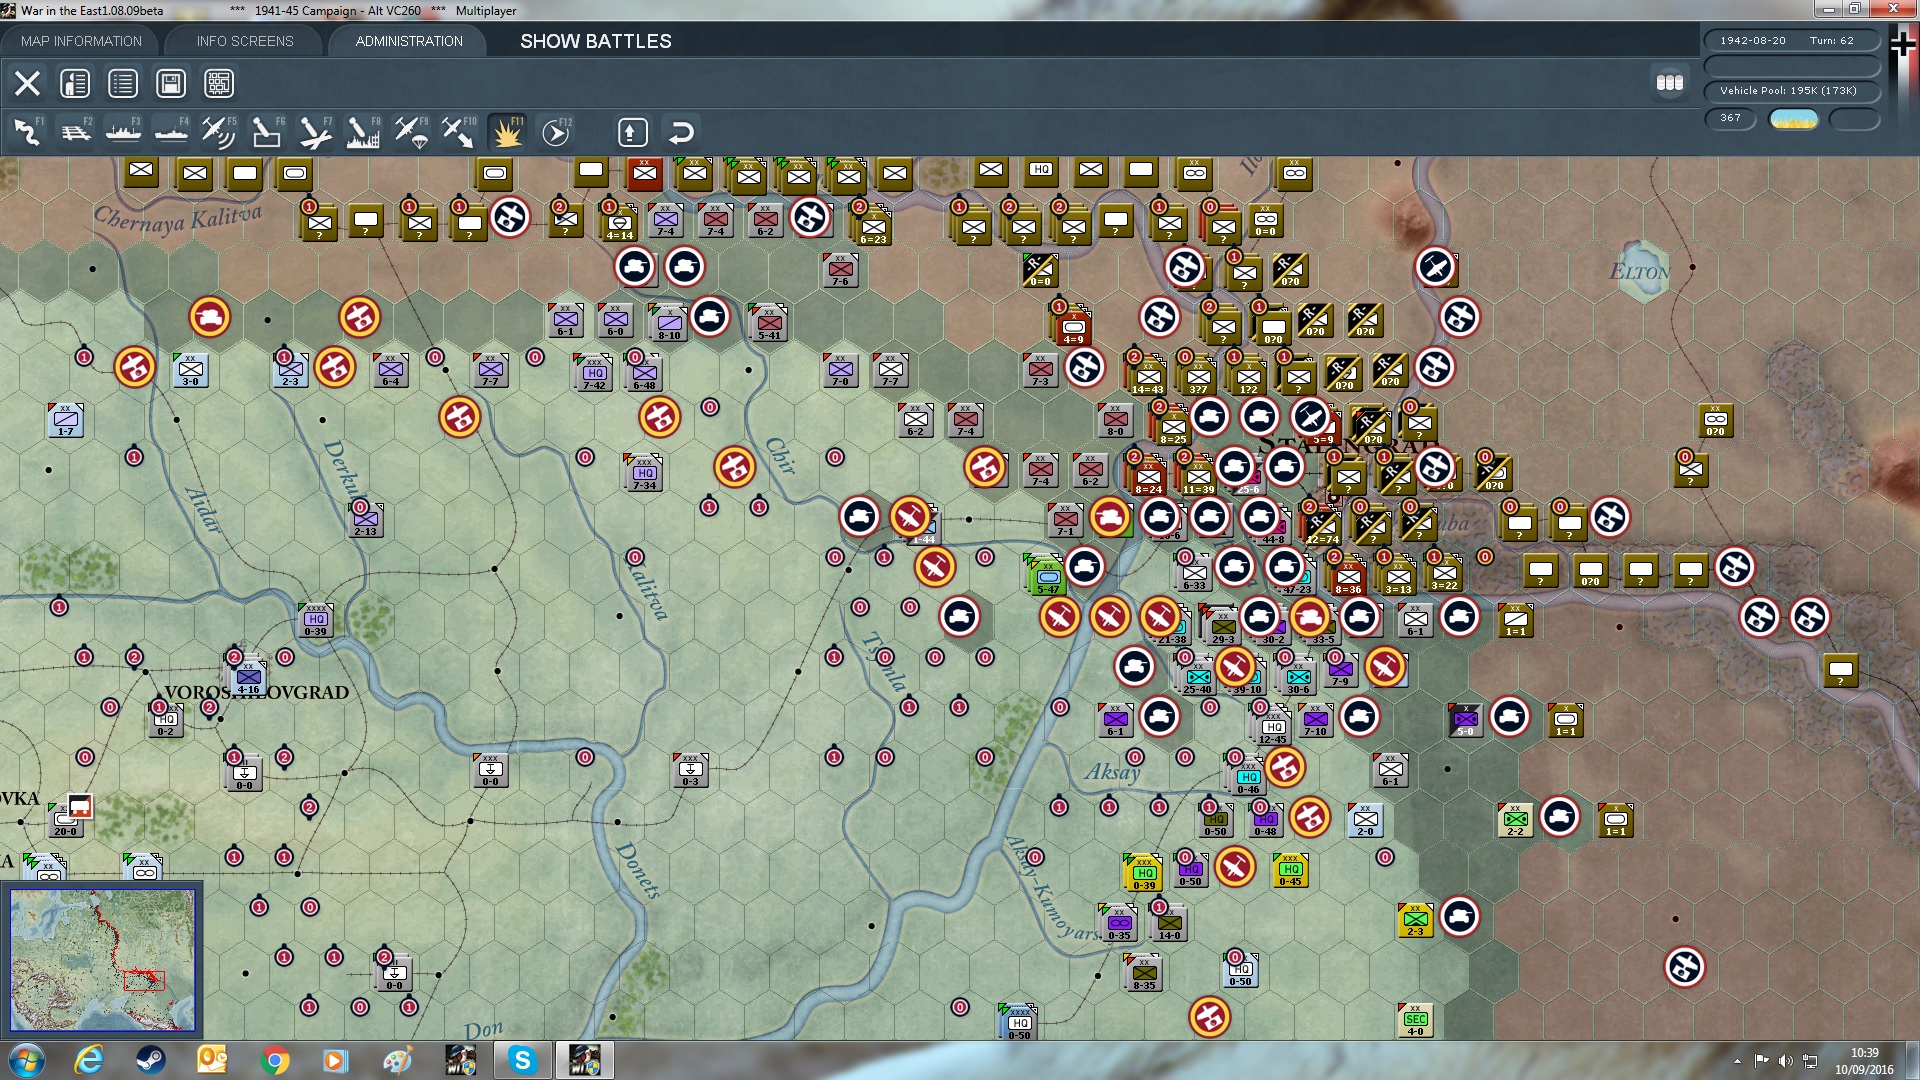Open the MAP INFORMATION menu

tap(80, 41)
